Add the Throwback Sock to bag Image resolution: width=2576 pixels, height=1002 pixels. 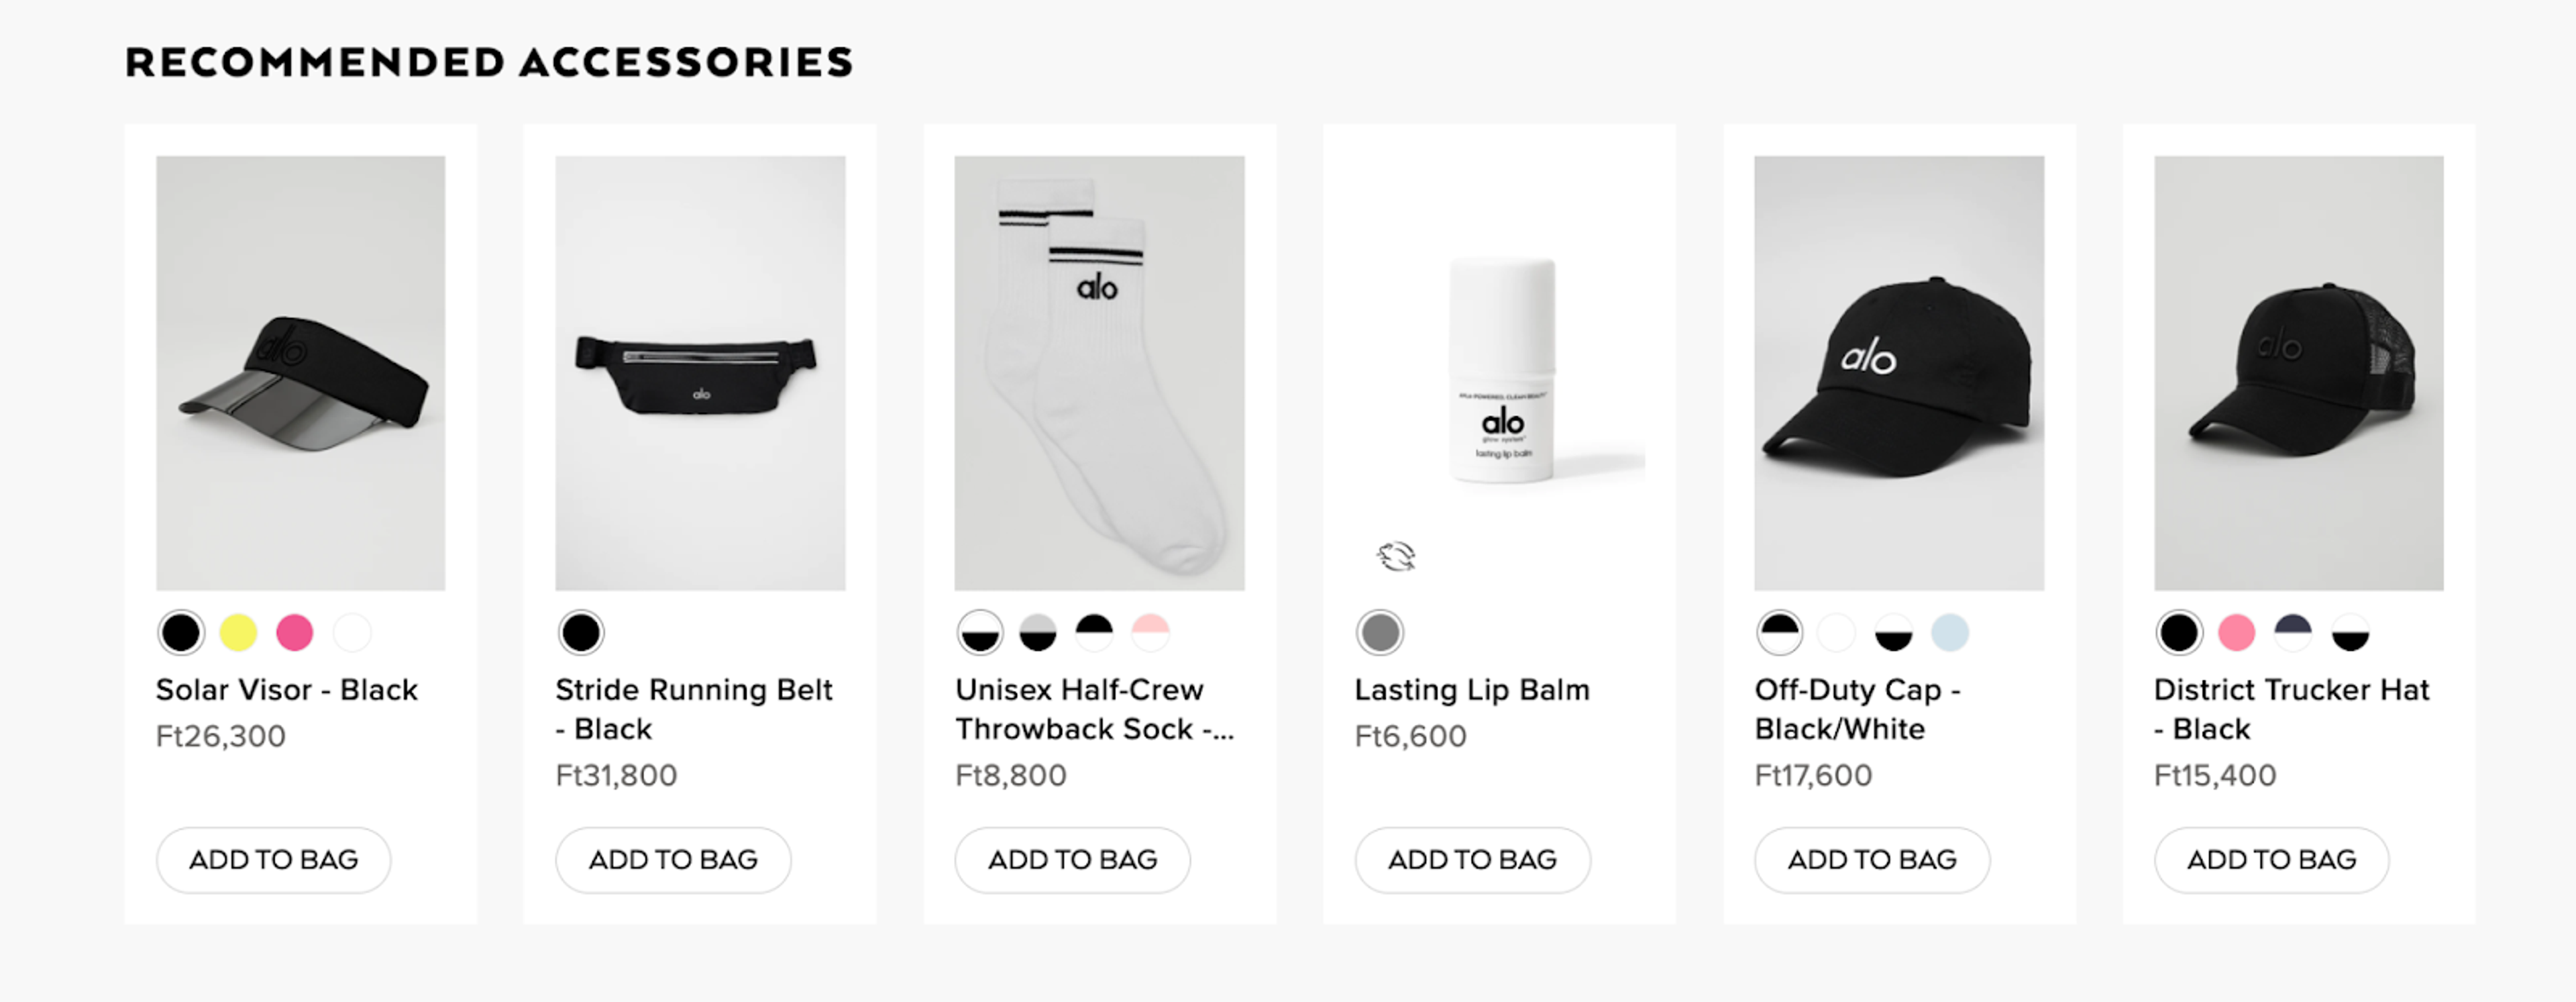point(1071,859)
